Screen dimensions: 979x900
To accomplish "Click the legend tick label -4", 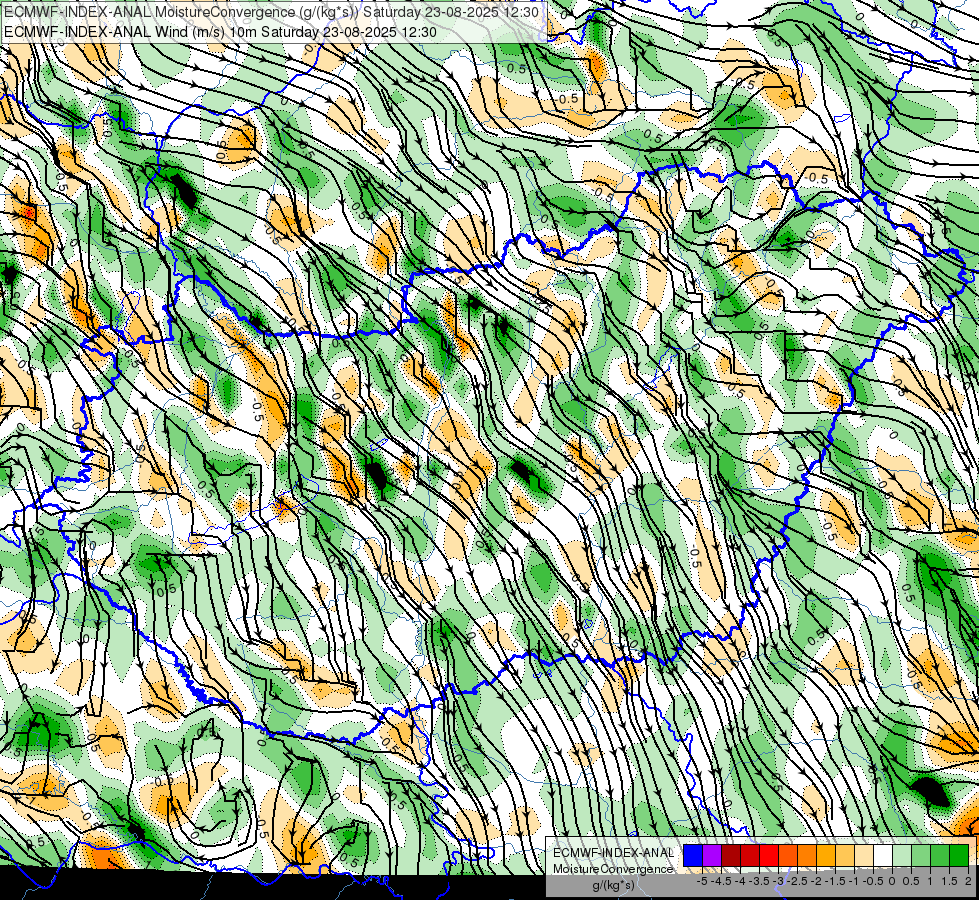I will click(740, 881).
